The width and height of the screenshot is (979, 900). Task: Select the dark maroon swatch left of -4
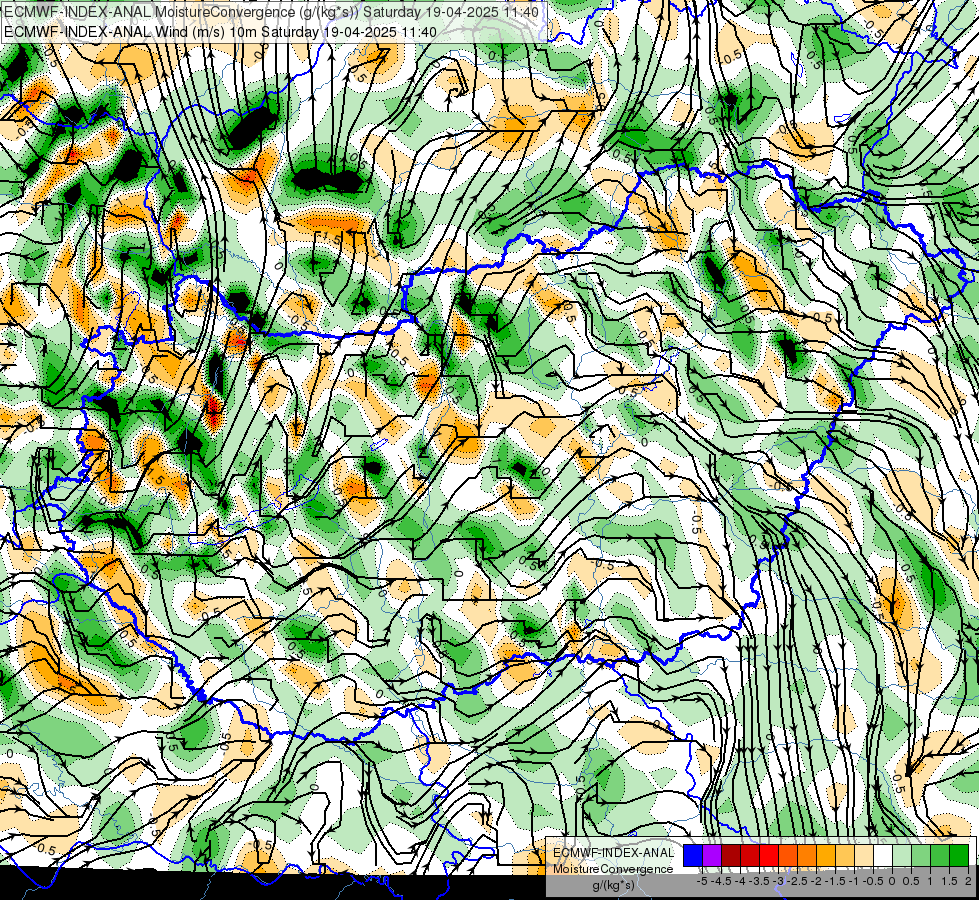point(731,855)
